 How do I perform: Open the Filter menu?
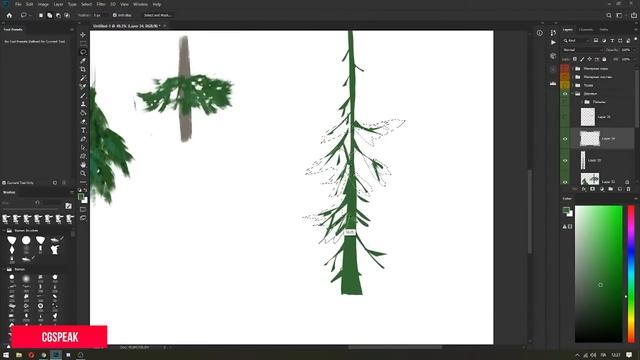coord(101,4)
